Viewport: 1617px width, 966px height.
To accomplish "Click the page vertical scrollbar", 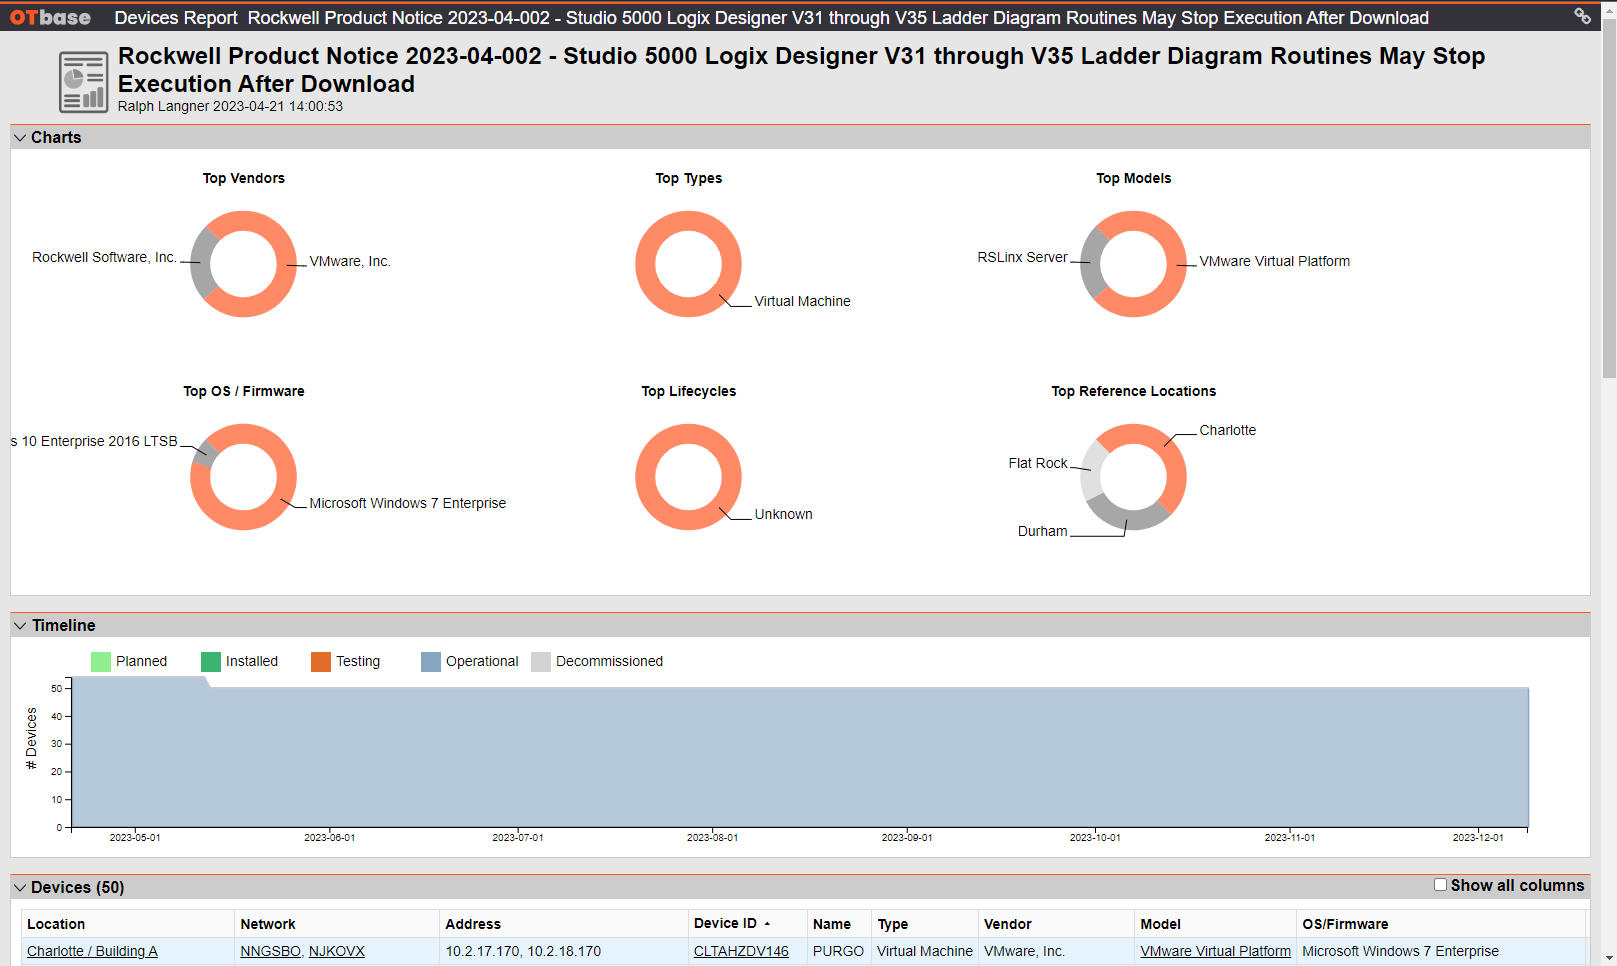I will [1609, 200].
